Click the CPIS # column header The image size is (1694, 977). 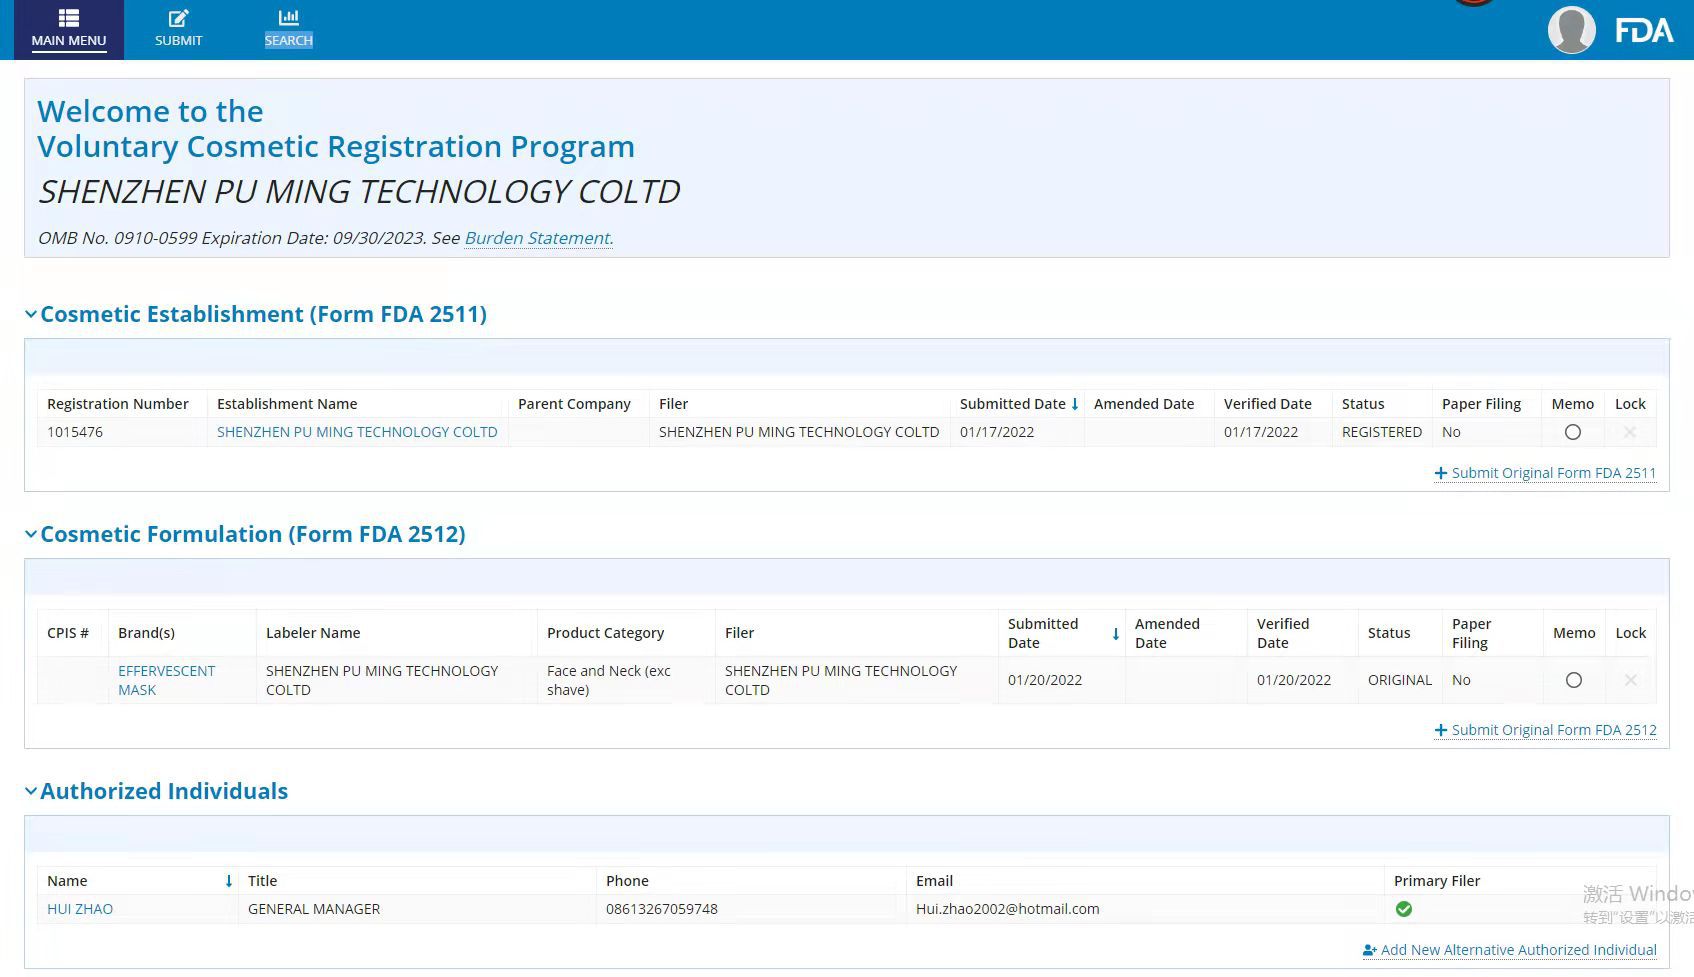coord(68,633)
